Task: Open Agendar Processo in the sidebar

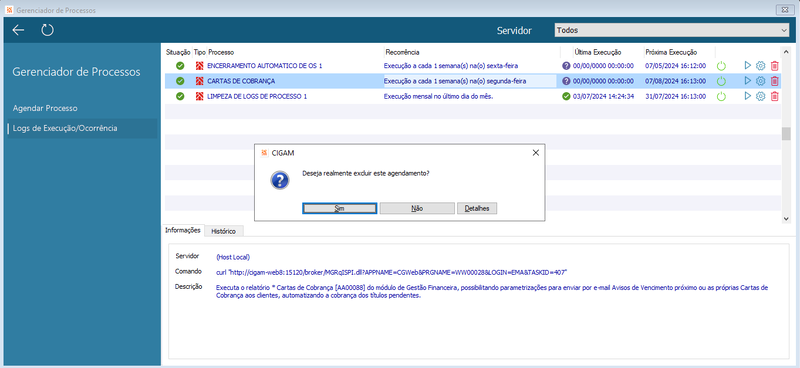Action: [45, 109]
